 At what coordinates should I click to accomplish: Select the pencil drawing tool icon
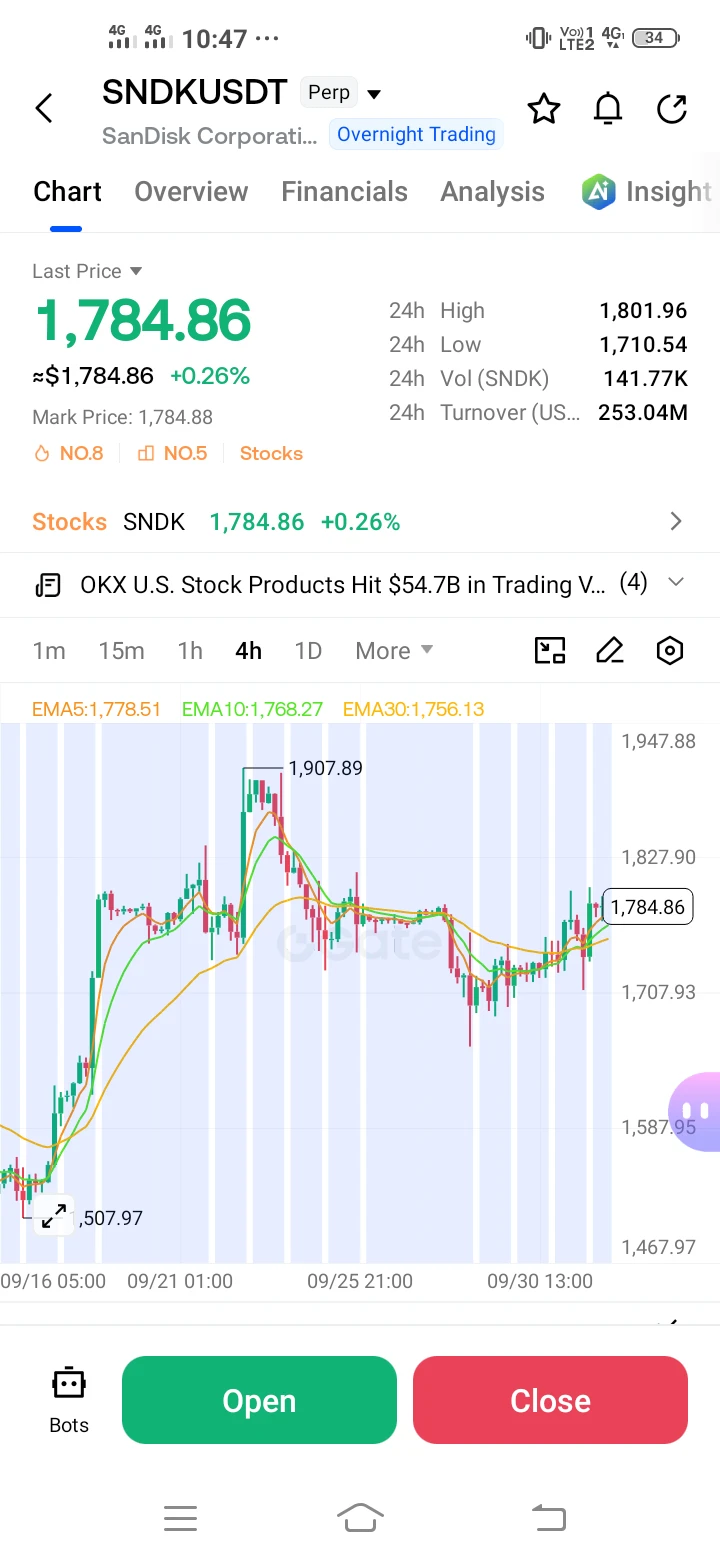610,651
